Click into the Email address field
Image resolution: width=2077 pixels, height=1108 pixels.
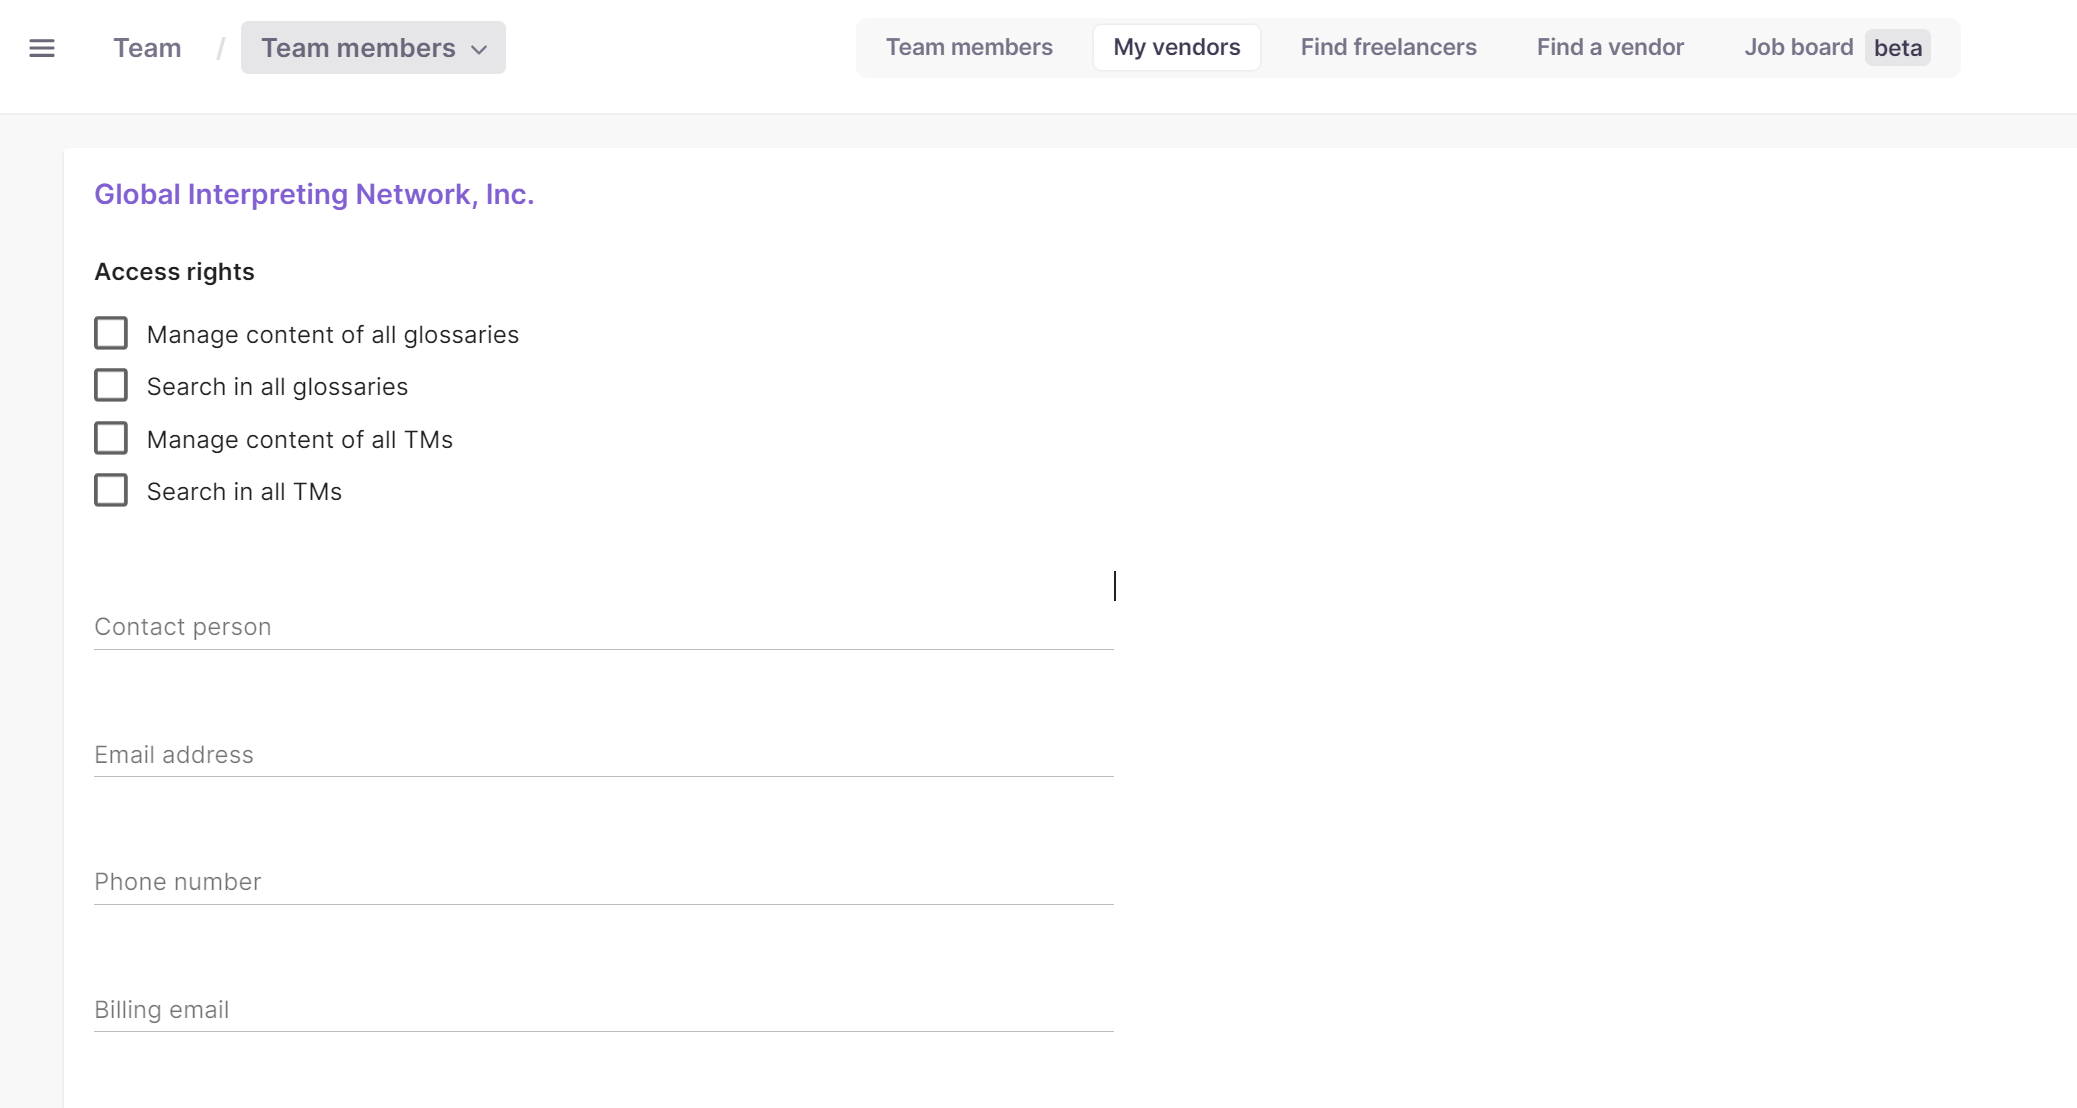click(604, 755)
